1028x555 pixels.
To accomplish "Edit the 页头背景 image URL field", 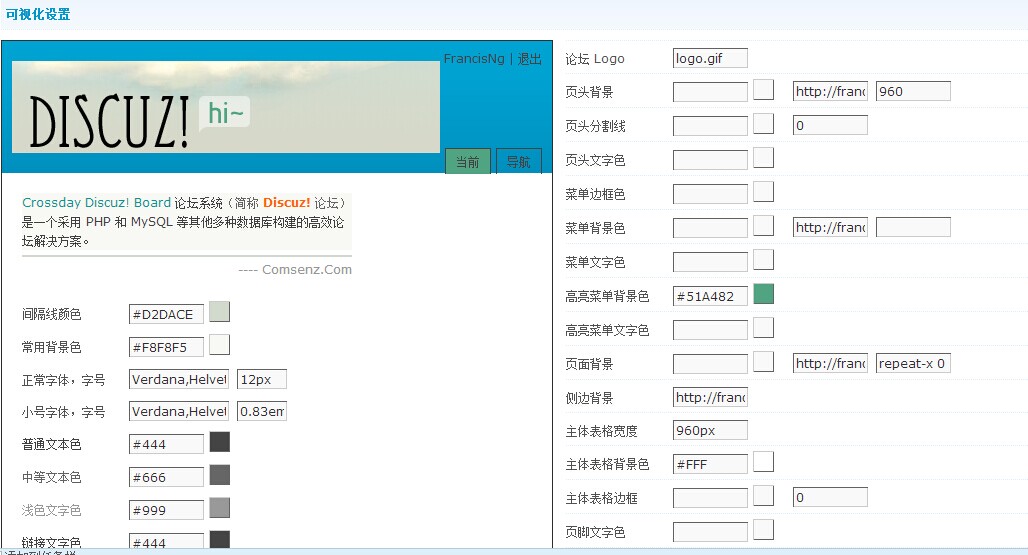I will tap(830, 91).
